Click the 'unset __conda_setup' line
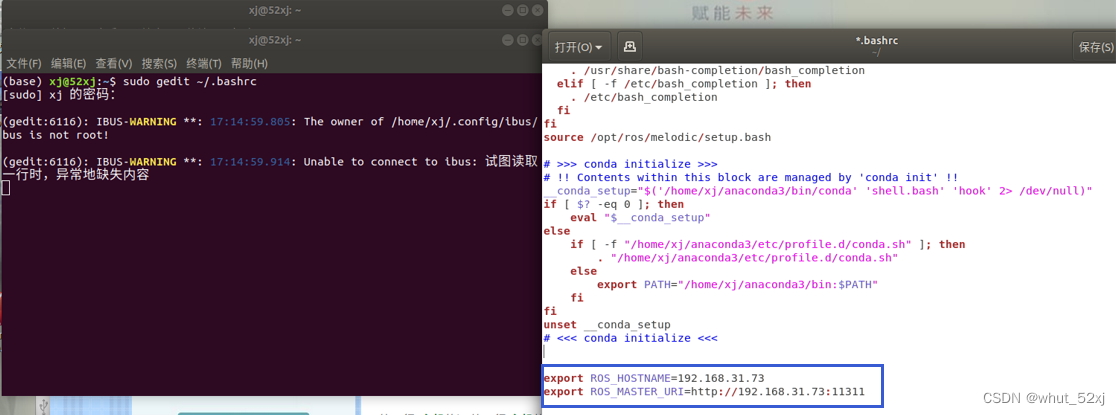Screen dimensions: 1120x415 (x=607, y=324)
